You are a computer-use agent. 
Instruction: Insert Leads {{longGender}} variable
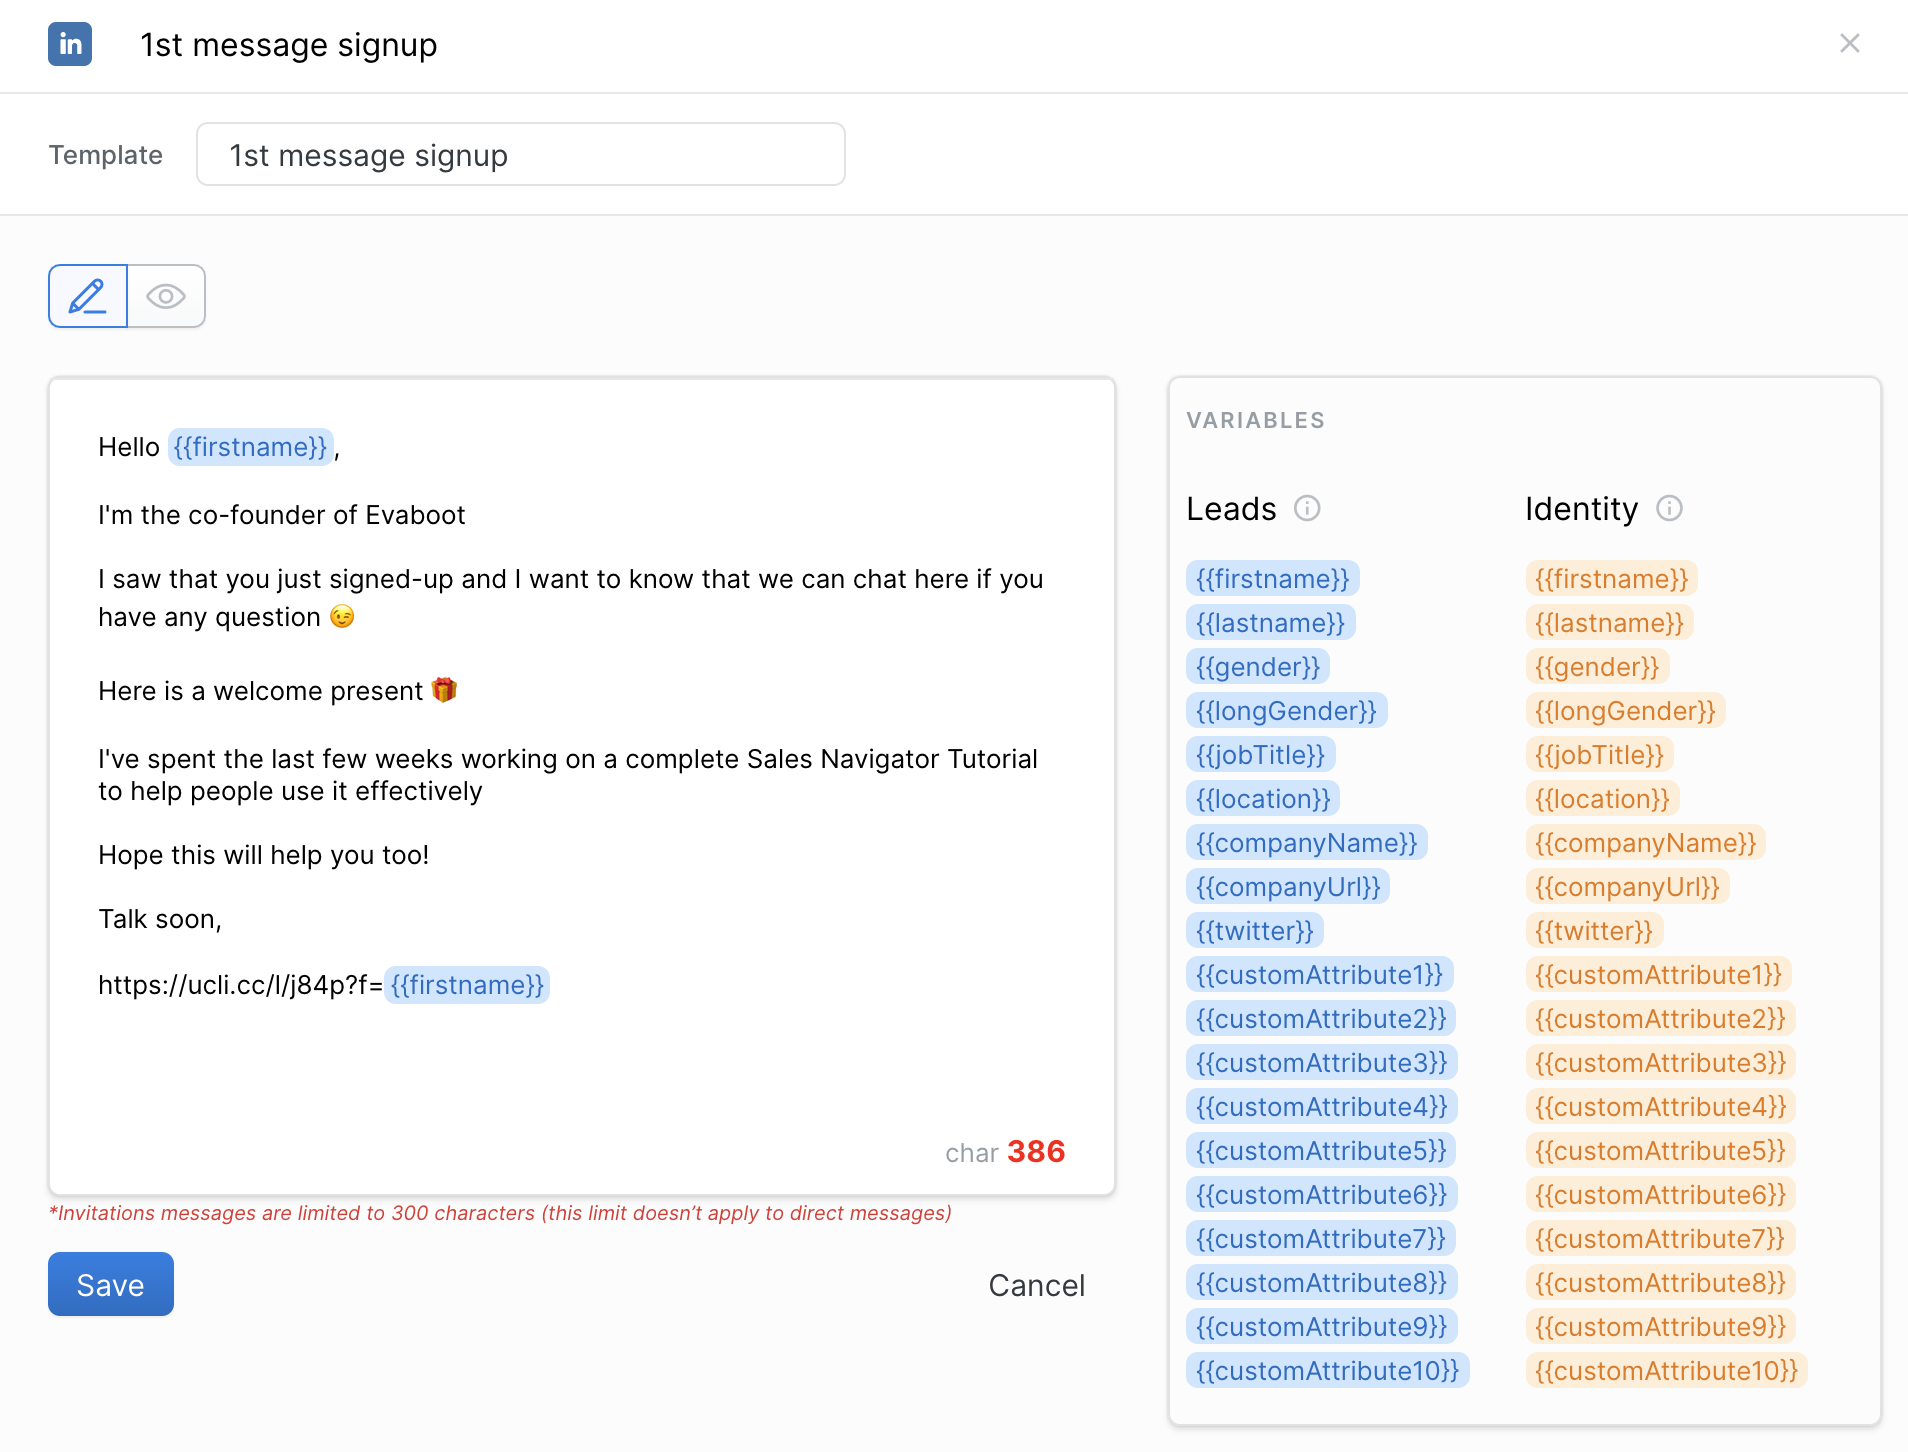pos(1287,711)
